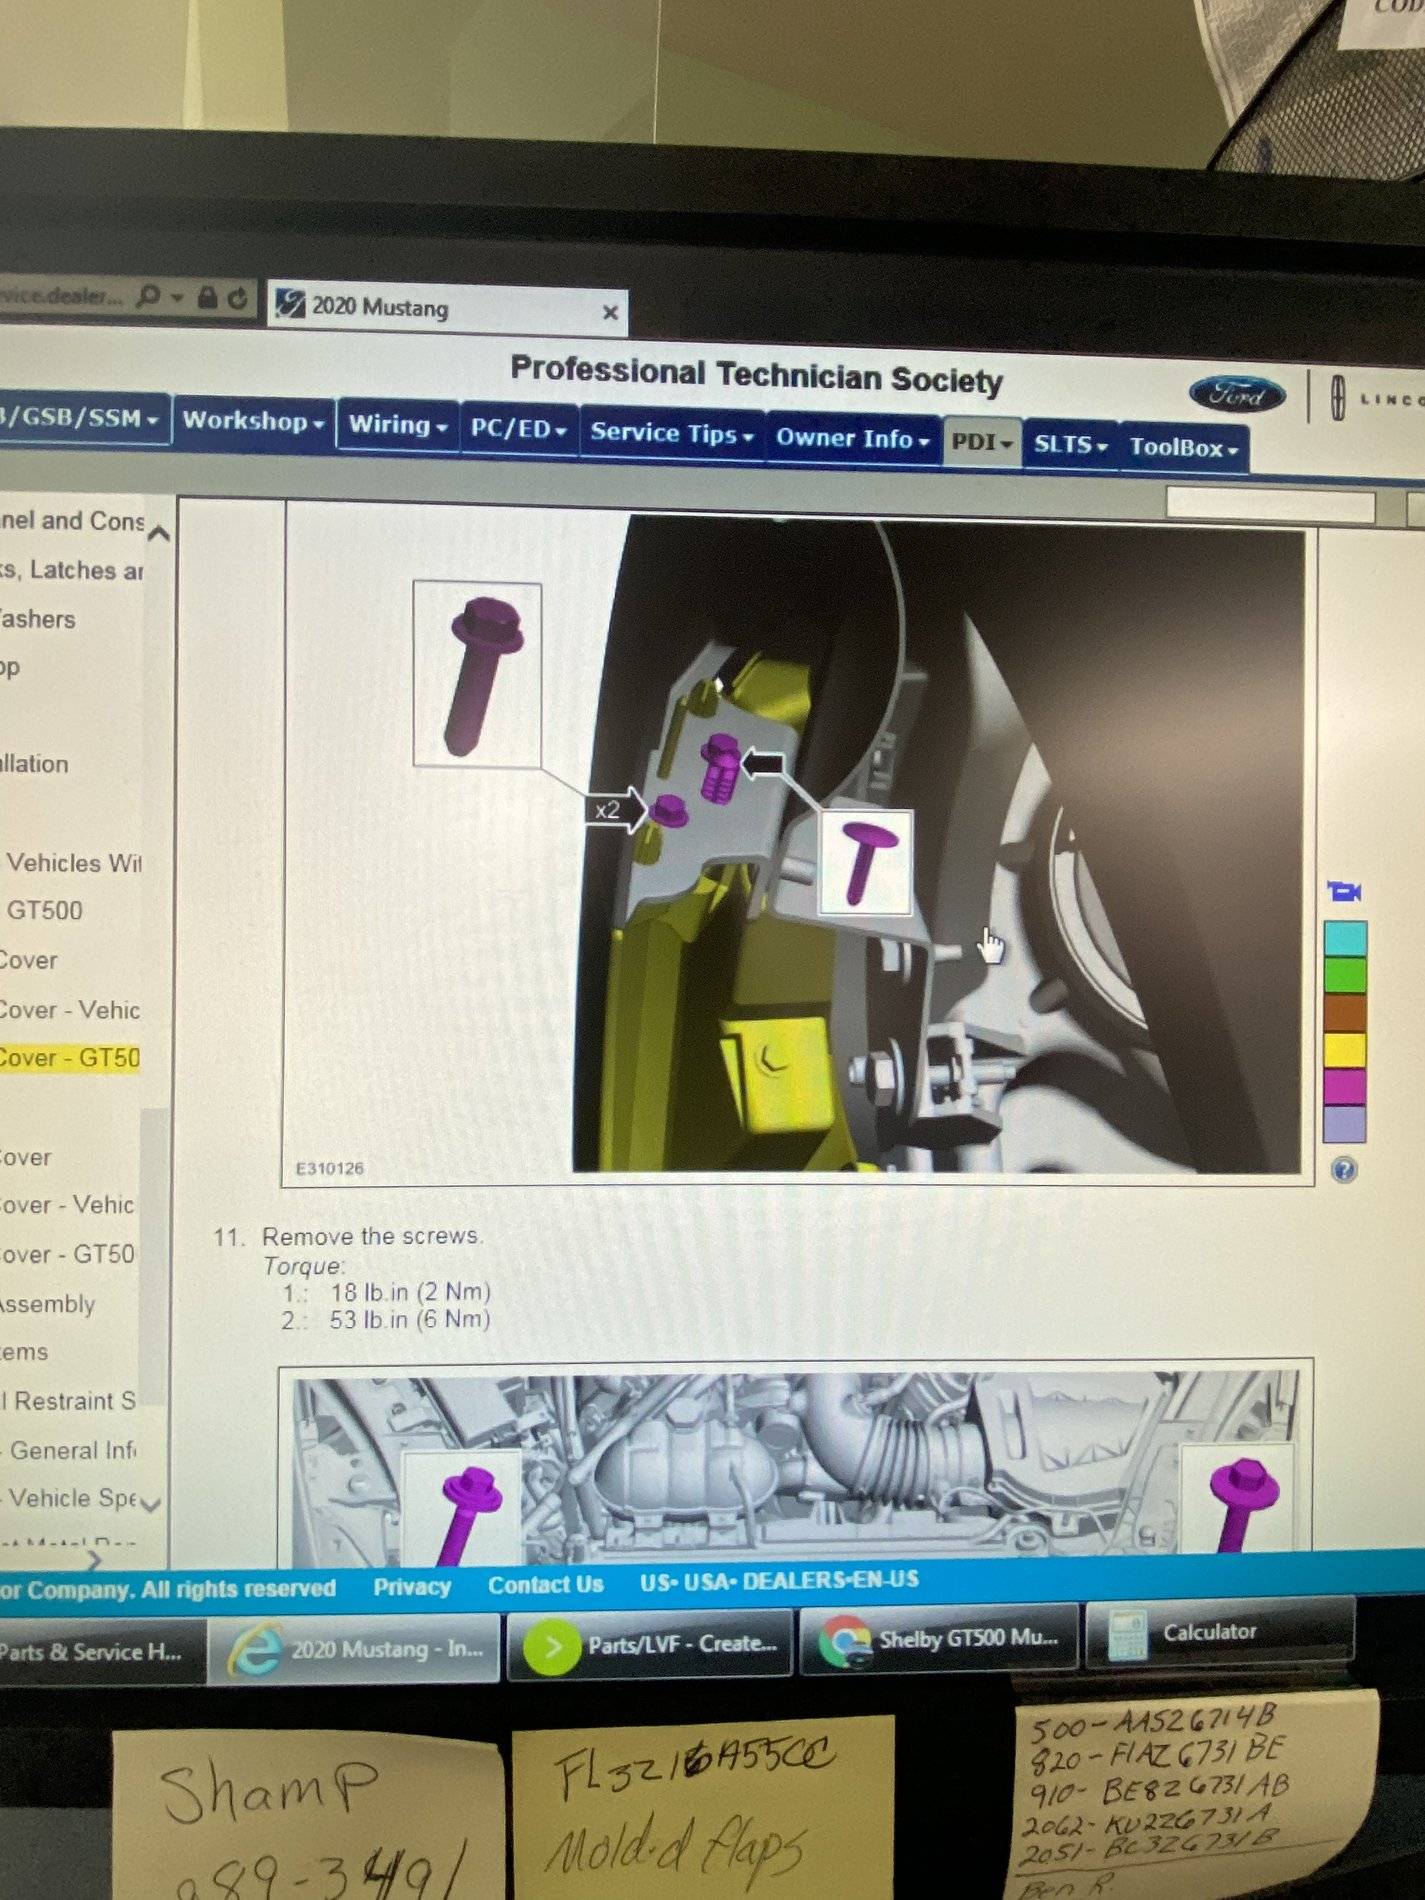This screenshot has width=1425, height=1900.
Task: Open the 'Assembly' sidebar entry
Action: pyautogui.click(x=47, y=1304)
